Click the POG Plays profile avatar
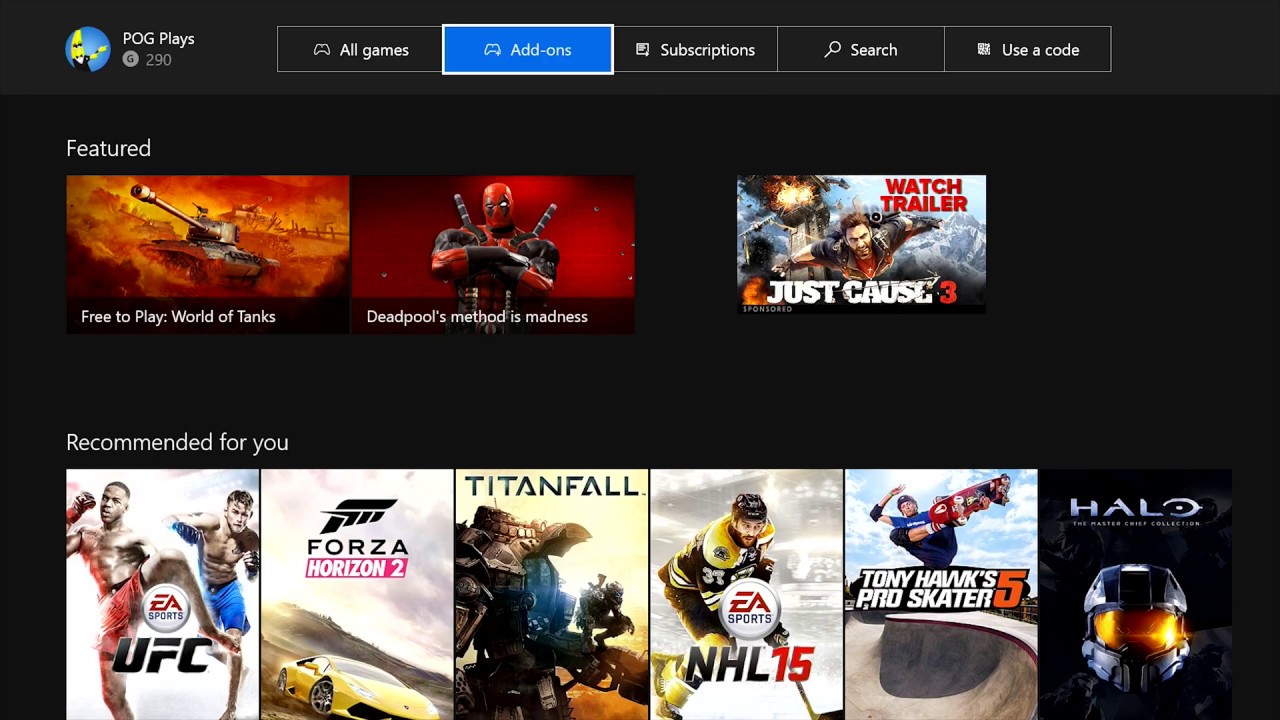 [88, 49]
